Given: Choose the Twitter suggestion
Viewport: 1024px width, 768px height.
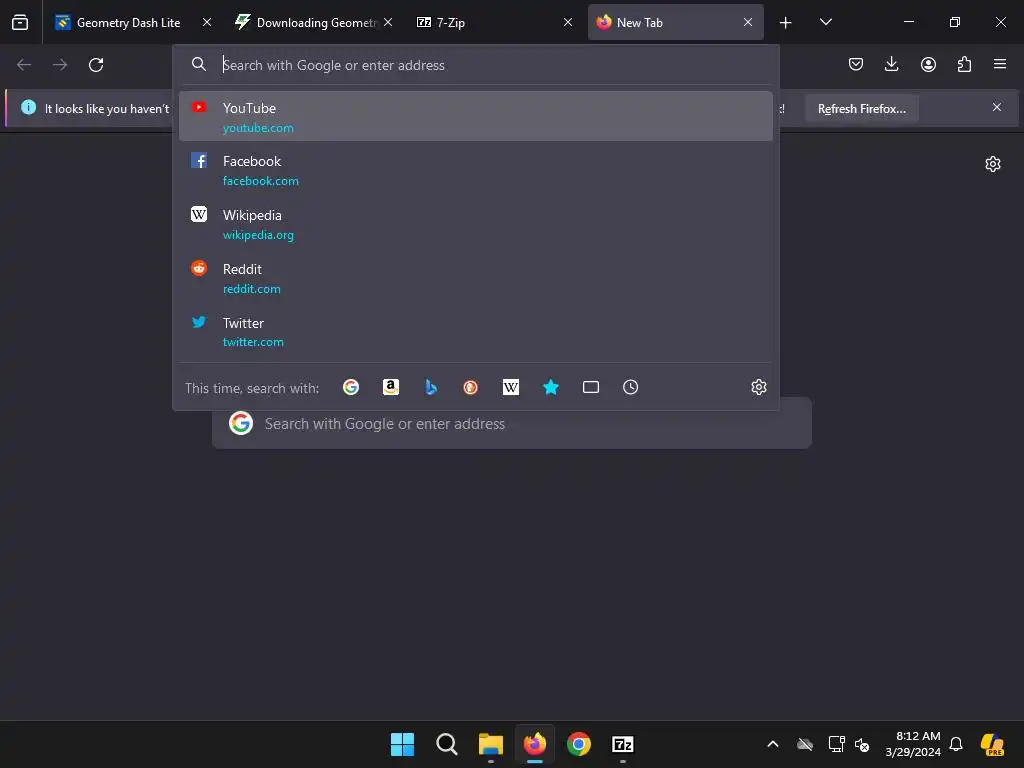Looking at the screenshot, I should click(475, 332).
